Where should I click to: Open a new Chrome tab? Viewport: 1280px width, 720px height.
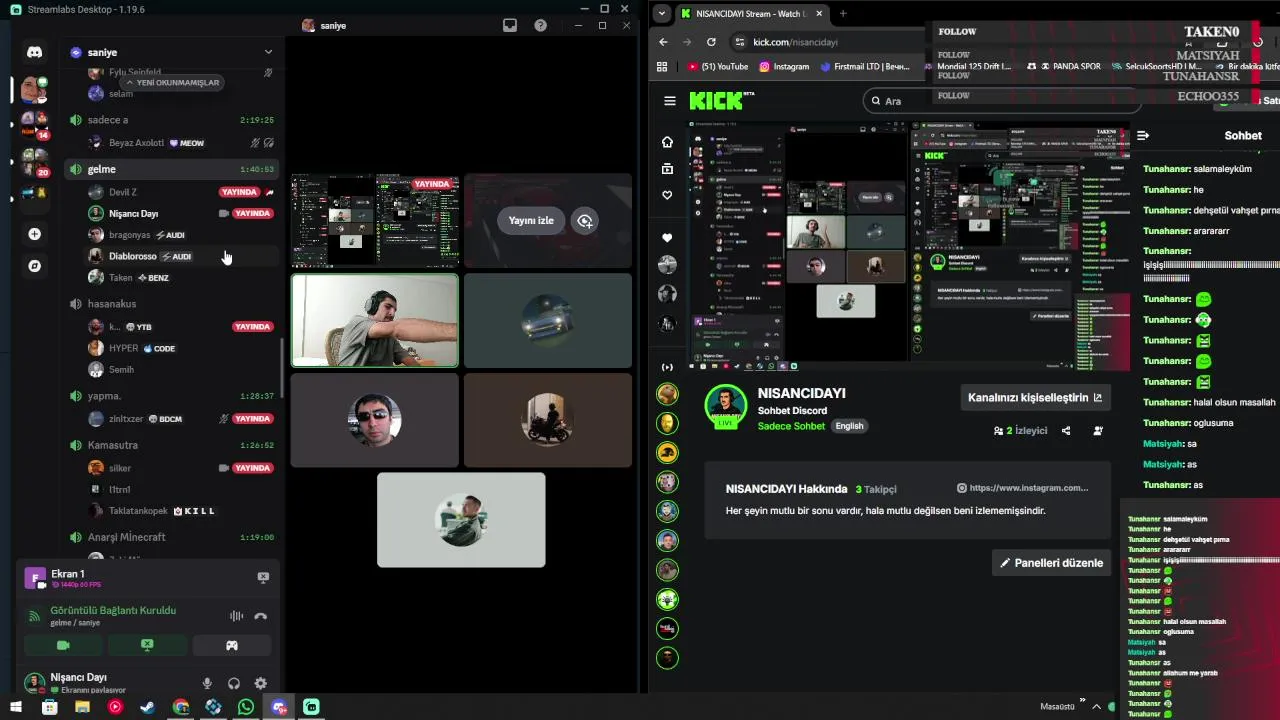843,13
